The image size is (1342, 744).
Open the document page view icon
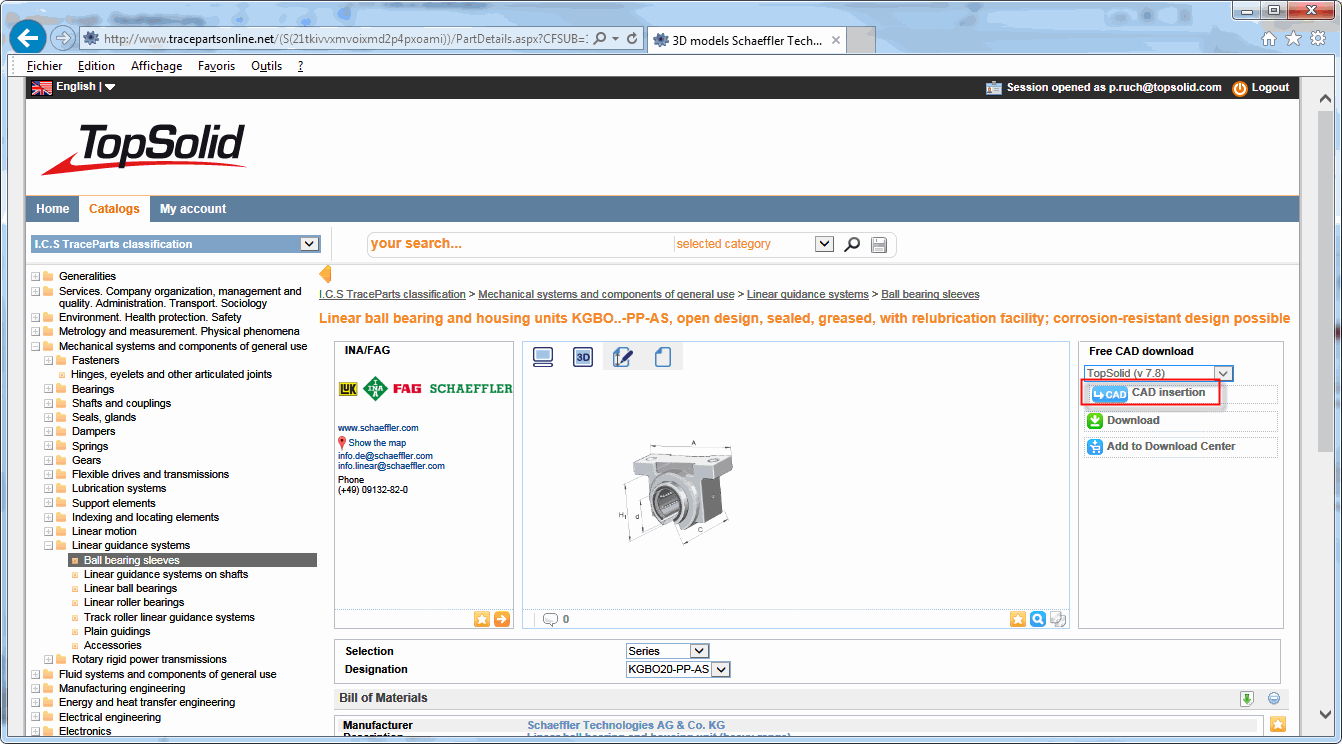pos(662,357)
